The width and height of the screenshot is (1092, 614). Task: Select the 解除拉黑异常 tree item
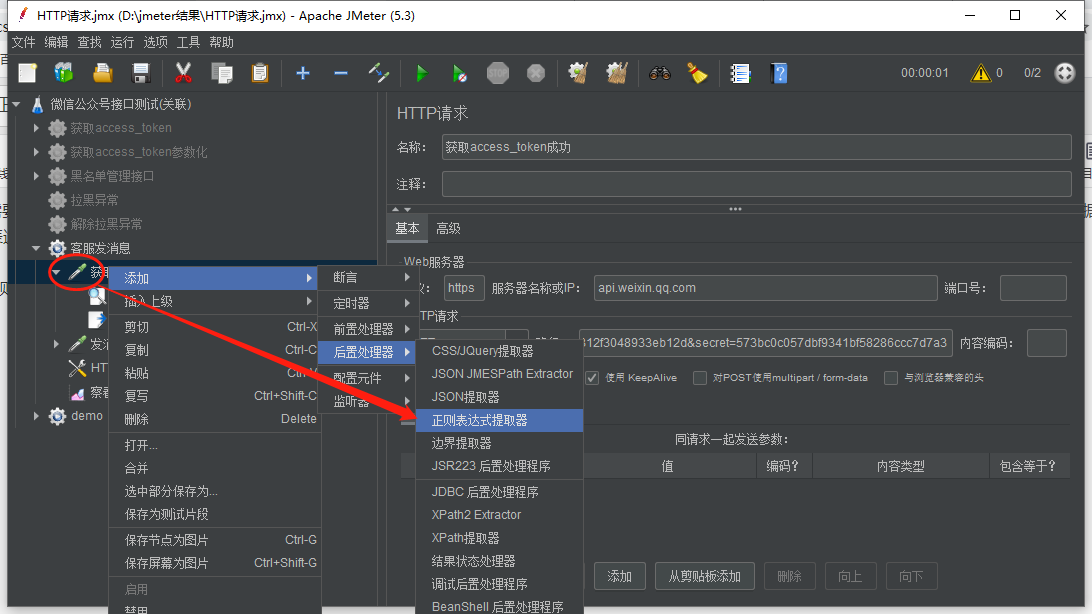pos(106,224)
